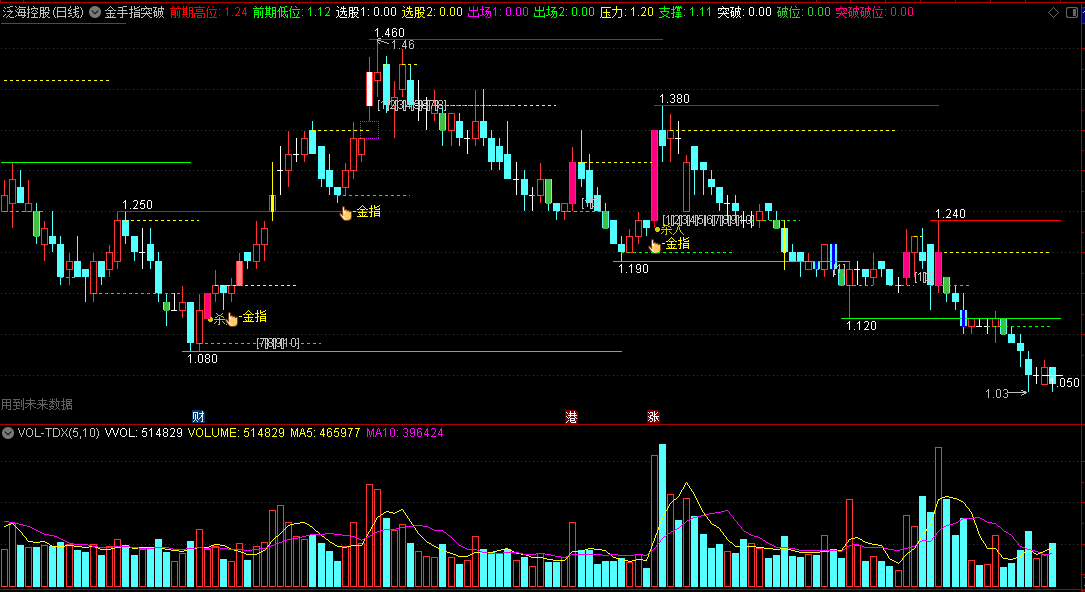Screen dimensions: 1085x592
Task: Click the 1.460 peak price label
Action: pos(390,33)
